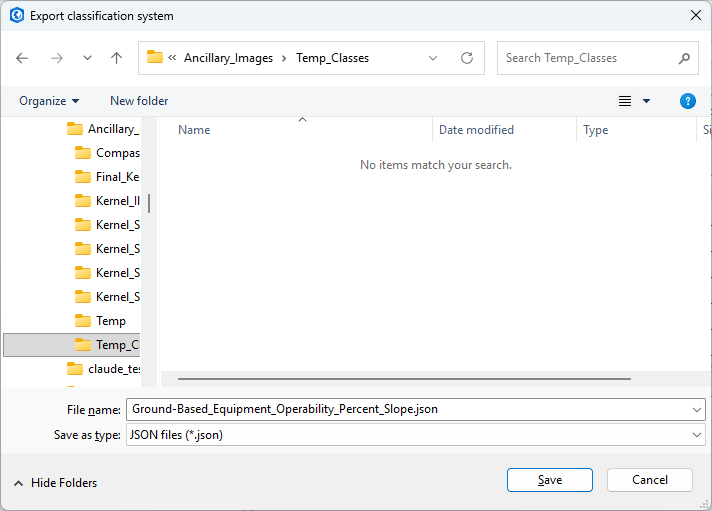
Task: Click the horizontal scrollbar in the file list
Action: click(x=404, y=378)
